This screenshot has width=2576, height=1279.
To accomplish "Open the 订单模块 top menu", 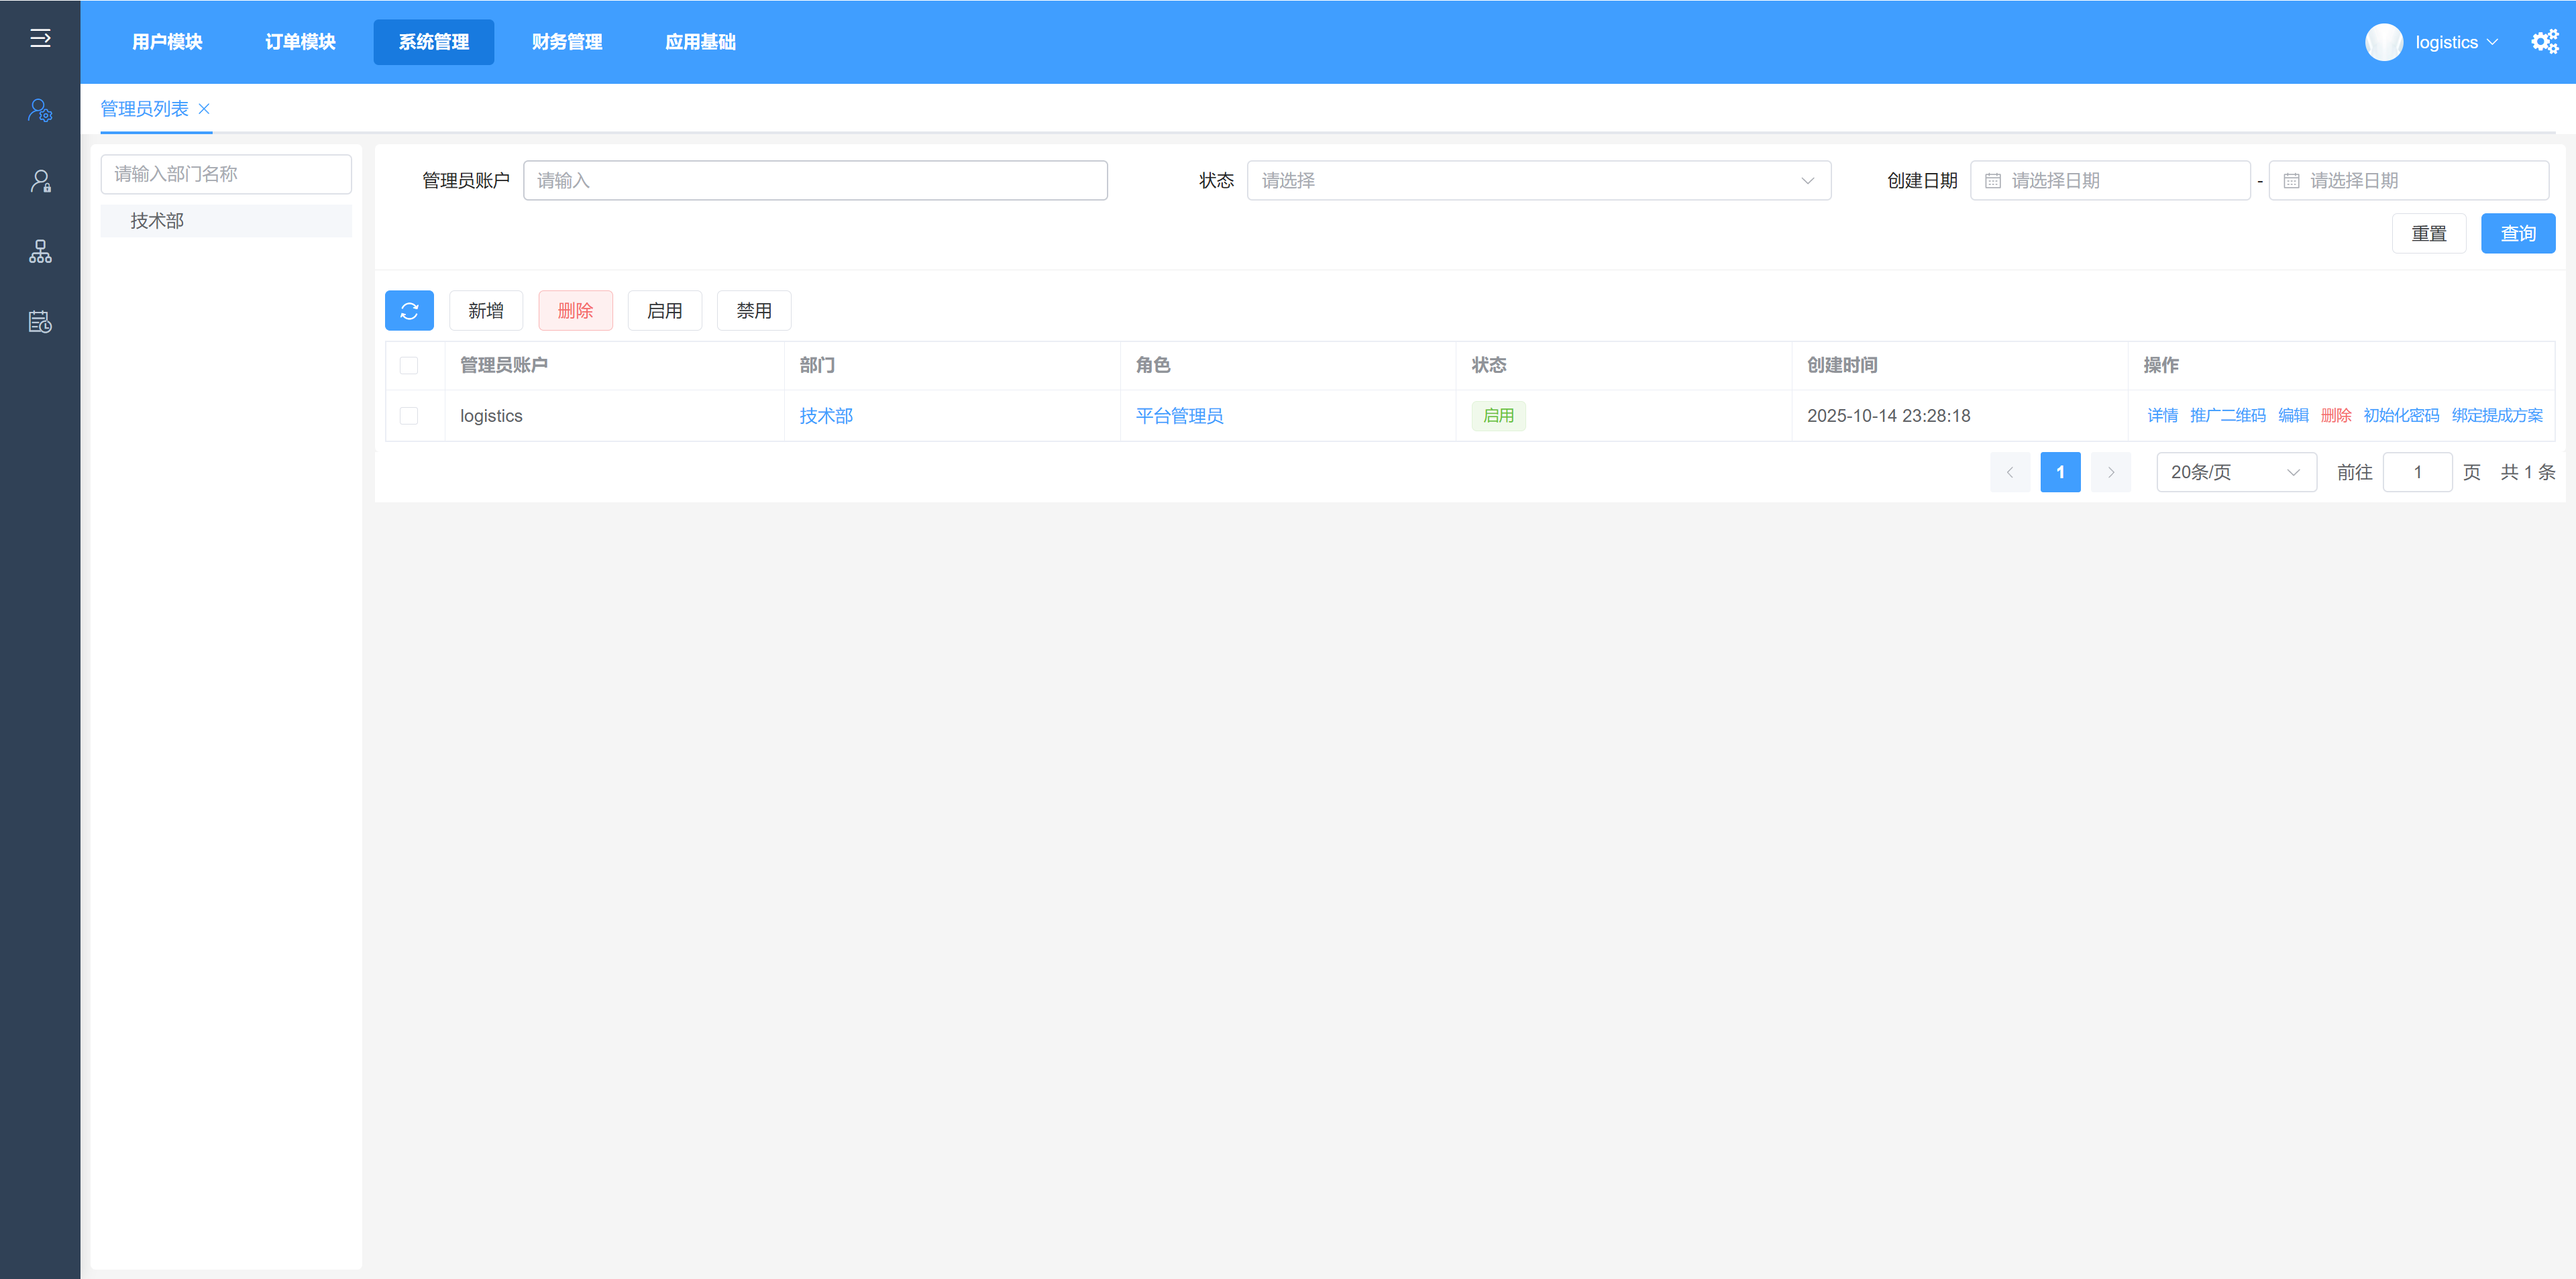I will (x=300, y=42).
